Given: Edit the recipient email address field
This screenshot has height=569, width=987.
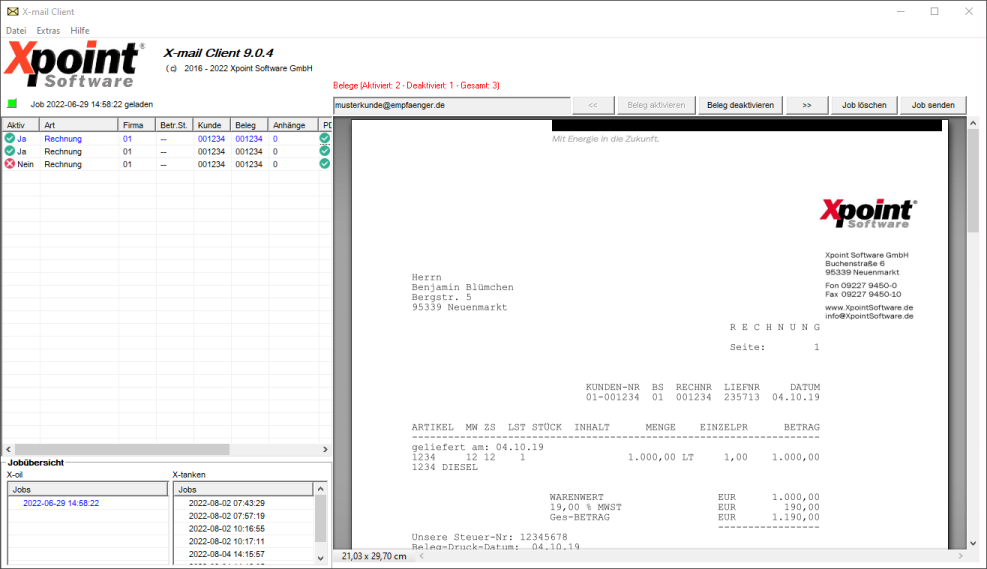Looking at the screenshot, I should click(x=451, y=105).
